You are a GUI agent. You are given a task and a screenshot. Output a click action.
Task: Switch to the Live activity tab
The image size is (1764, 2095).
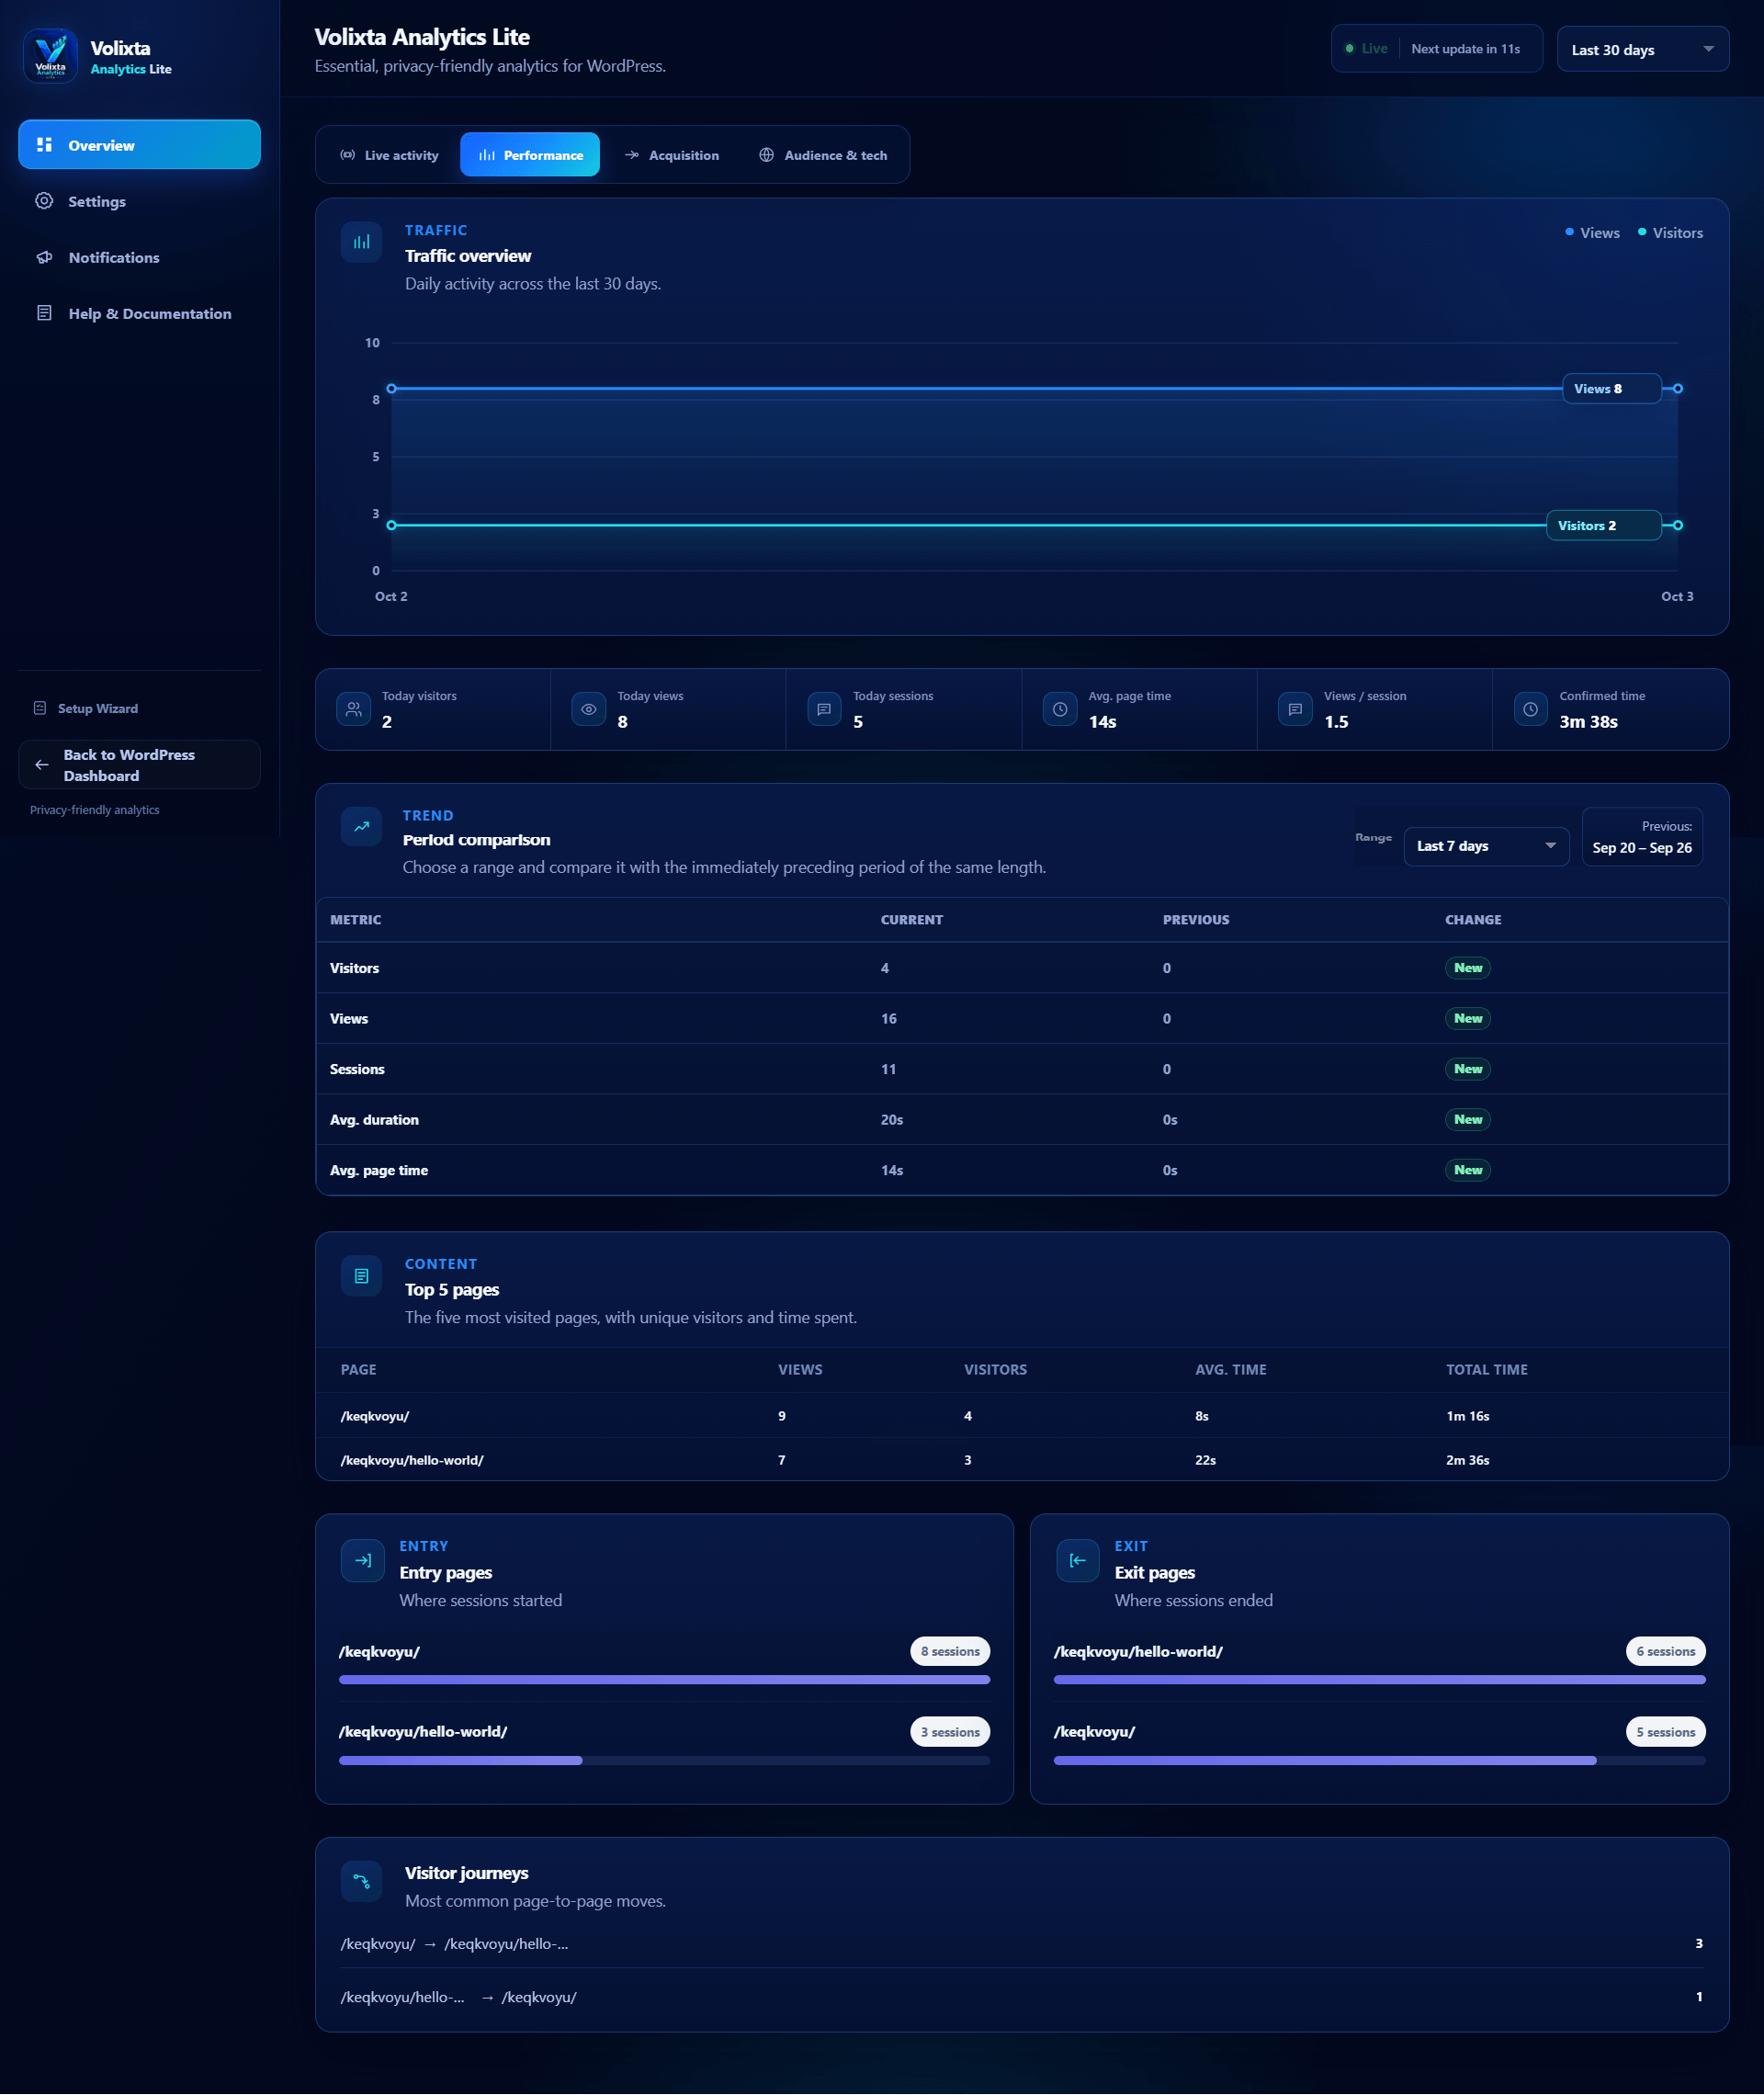[389, 155]
